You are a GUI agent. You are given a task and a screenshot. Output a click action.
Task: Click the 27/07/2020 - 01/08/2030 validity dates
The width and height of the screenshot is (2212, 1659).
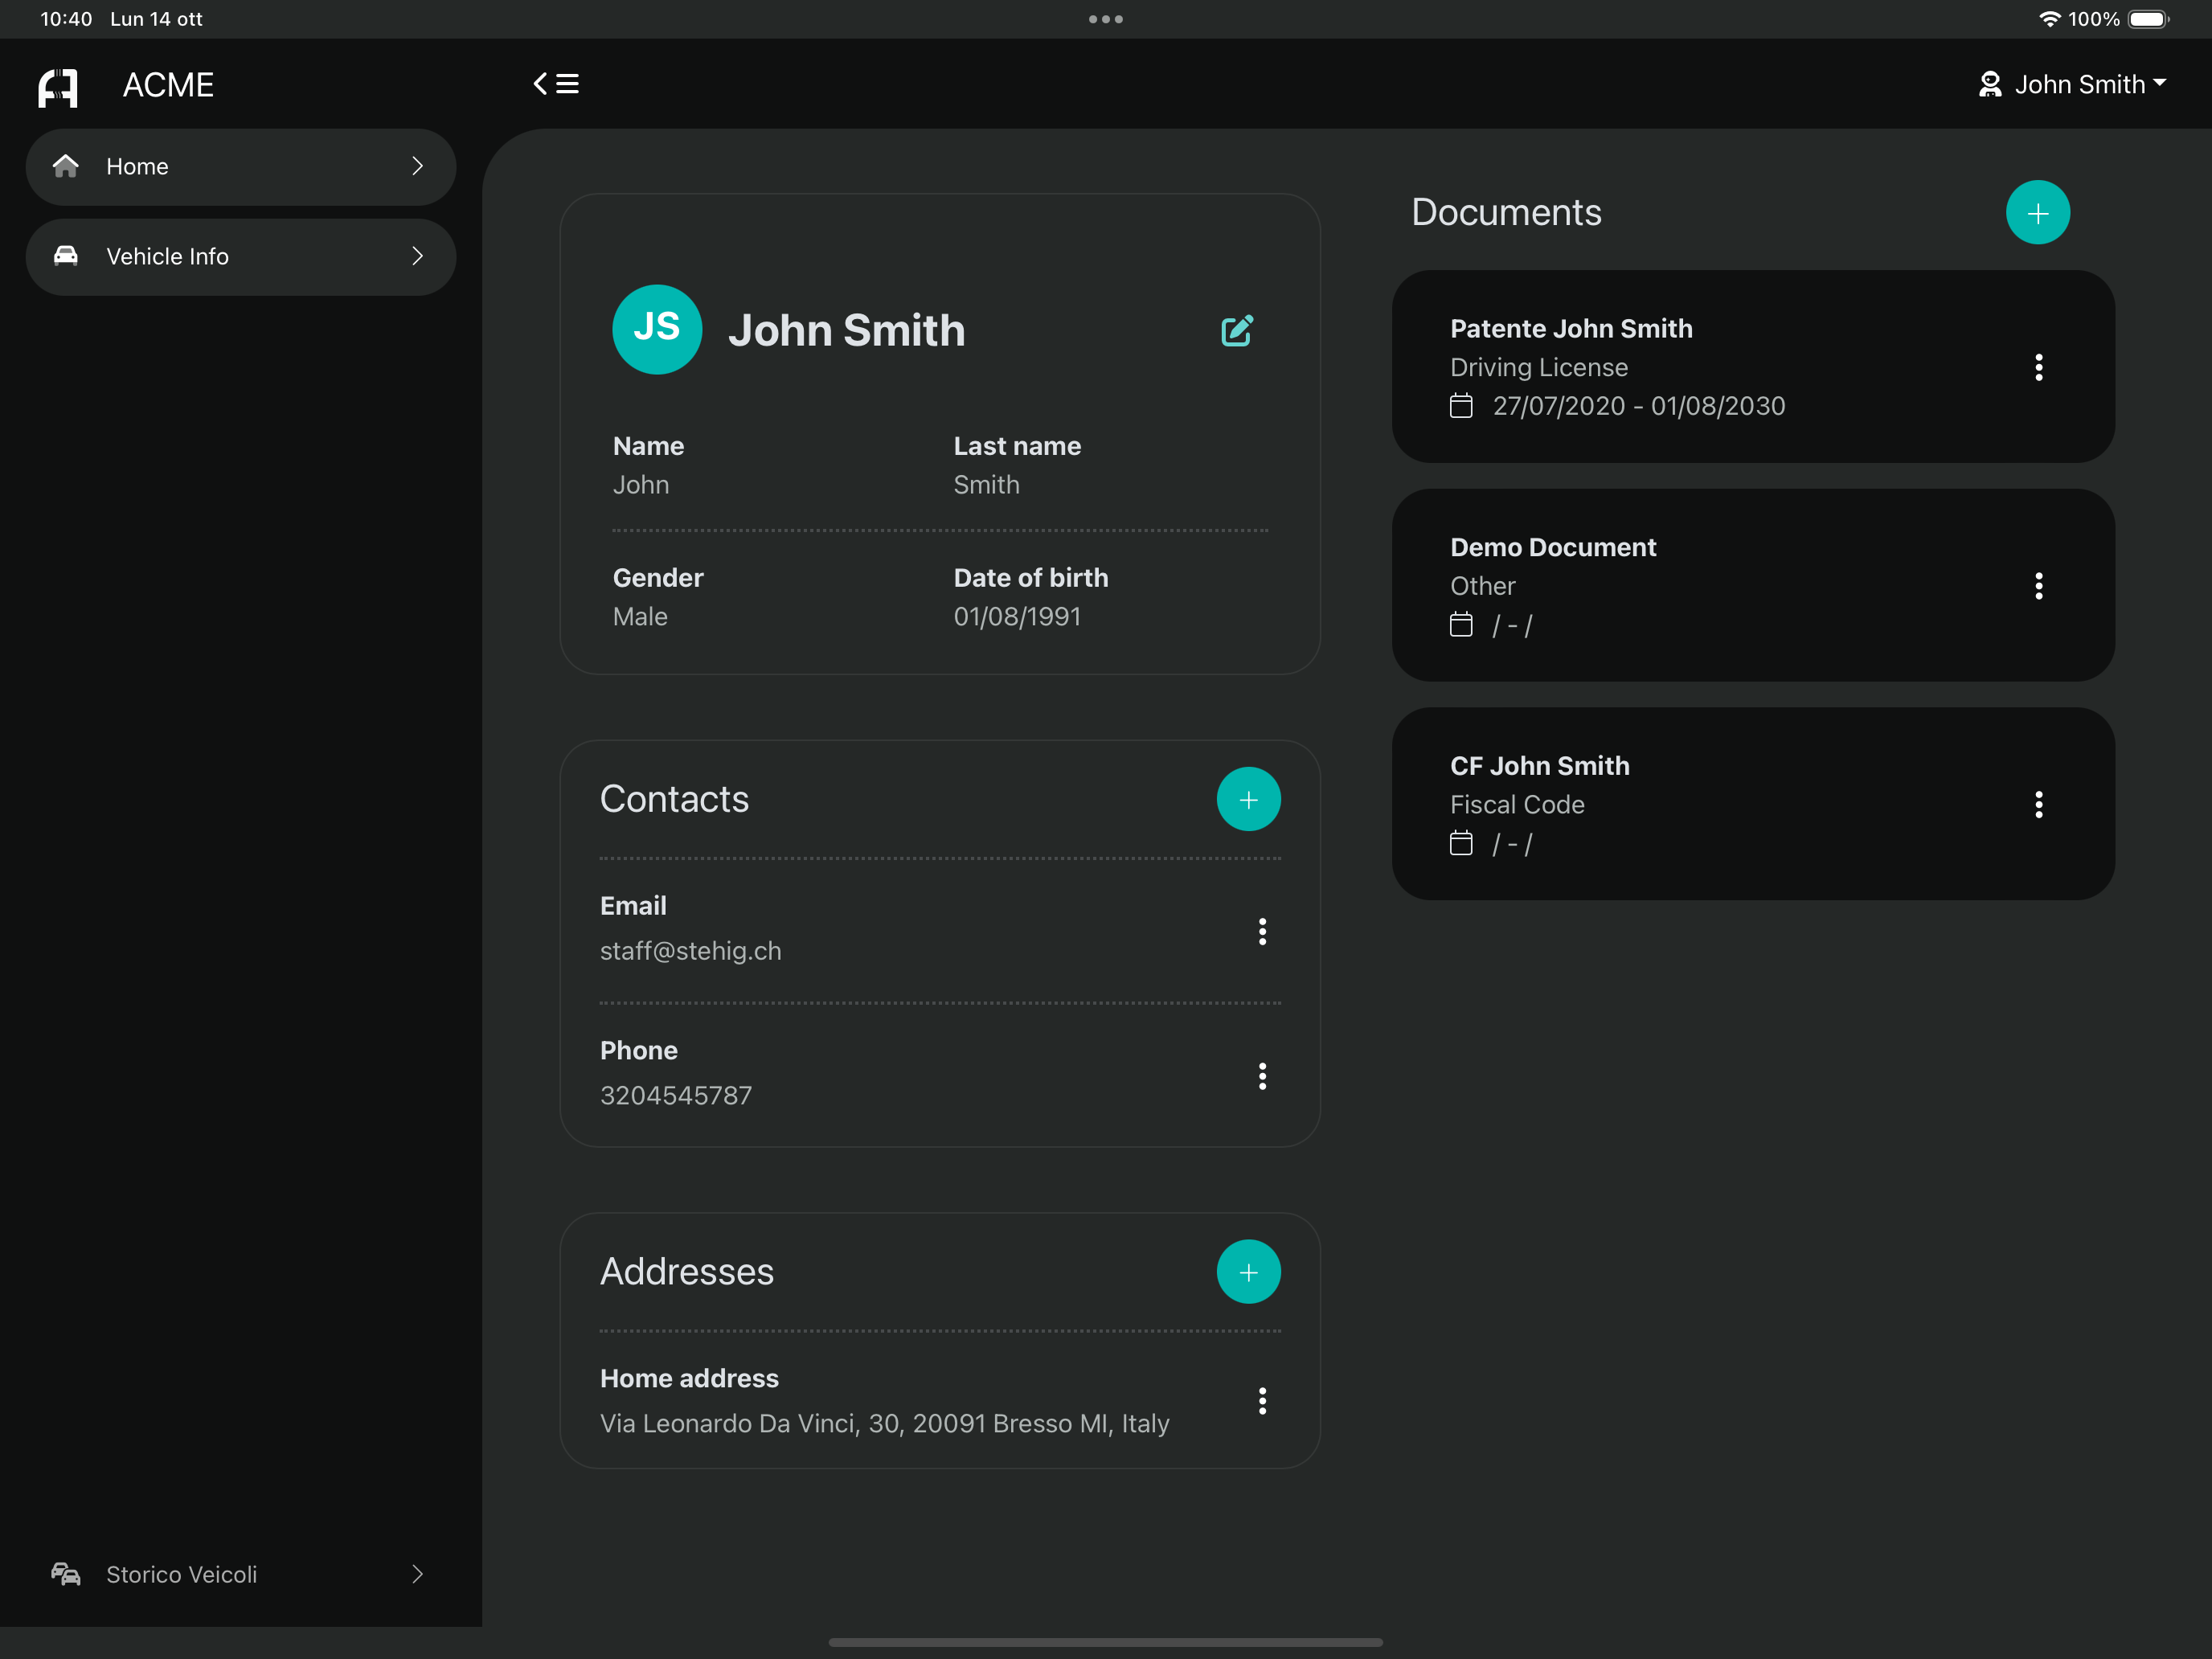click(1639, 406)
